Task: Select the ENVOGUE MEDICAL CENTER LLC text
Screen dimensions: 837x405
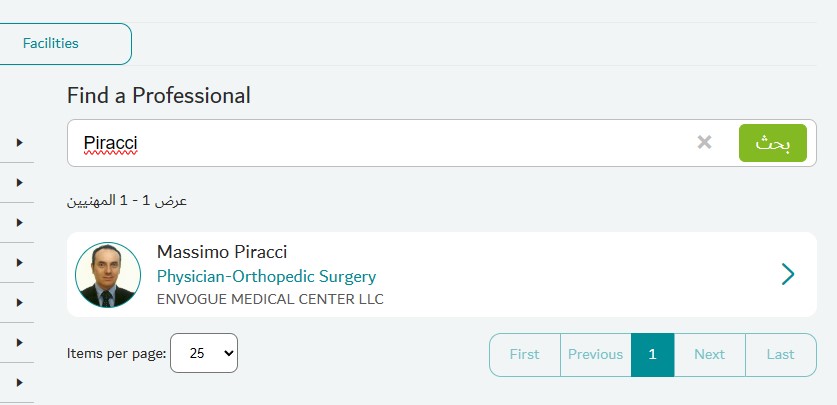Action: click(x=270, y=299)
